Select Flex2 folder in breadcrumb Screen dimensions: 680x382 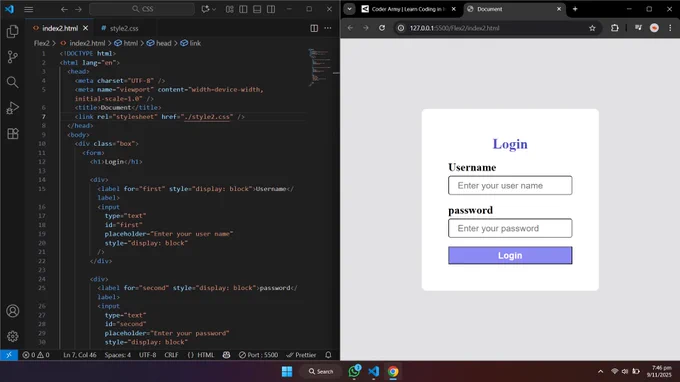coord(42,43)
